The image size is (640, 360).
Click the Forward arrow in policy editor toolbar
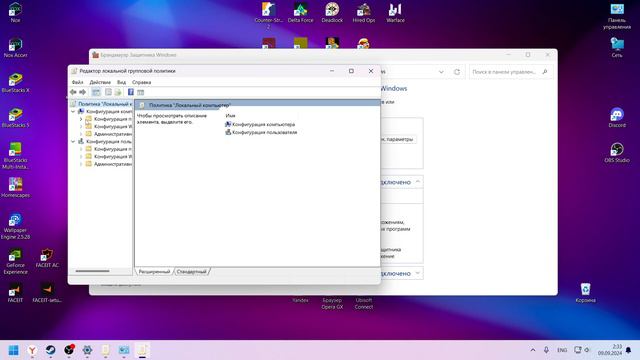click(x=82, y=92)
